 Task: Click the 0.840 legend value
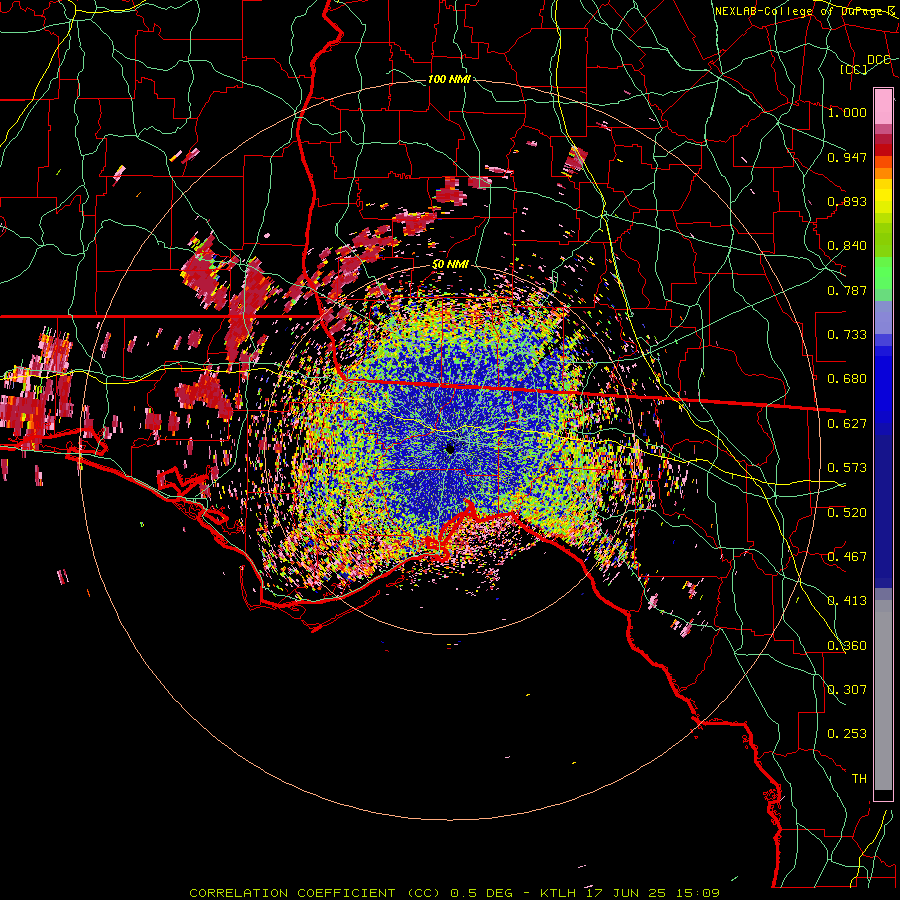pyautogui.click(x=847, y=246)
